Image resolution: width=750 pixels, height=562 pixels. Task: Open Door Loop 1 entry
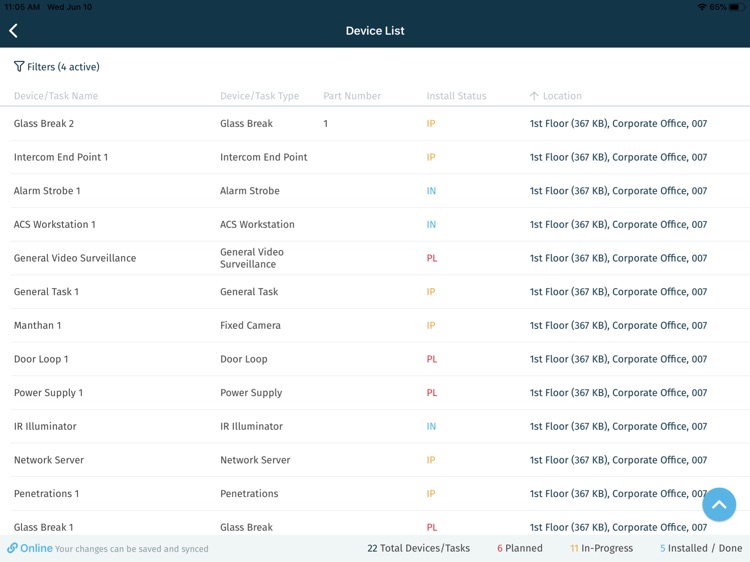pos(41,359)
